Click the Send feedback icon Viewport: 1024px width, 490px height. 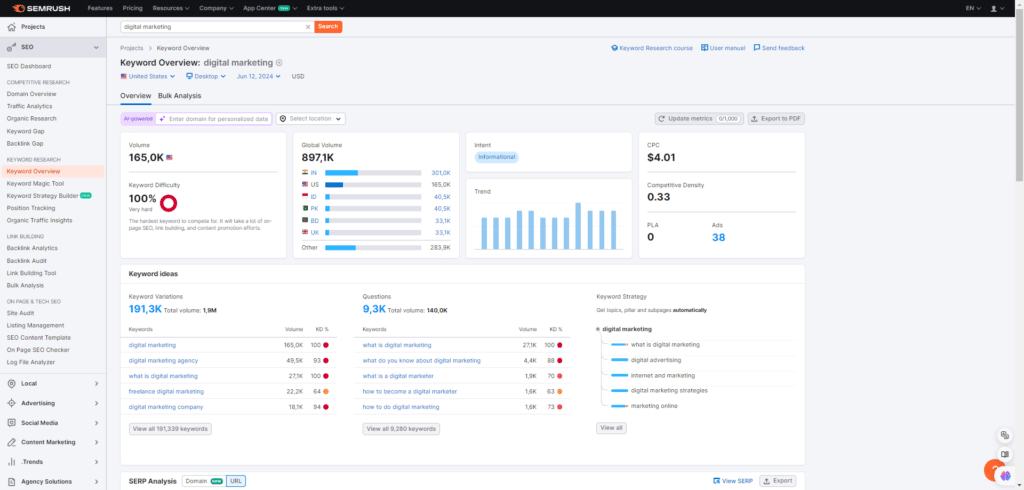(x=757, y=48)
